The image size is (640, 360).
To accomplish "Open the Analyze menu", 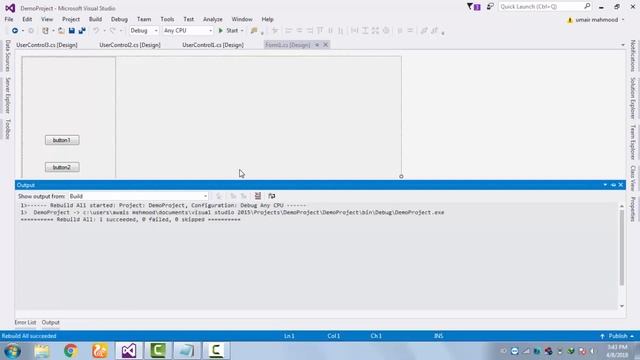I will tap(213, 19).
